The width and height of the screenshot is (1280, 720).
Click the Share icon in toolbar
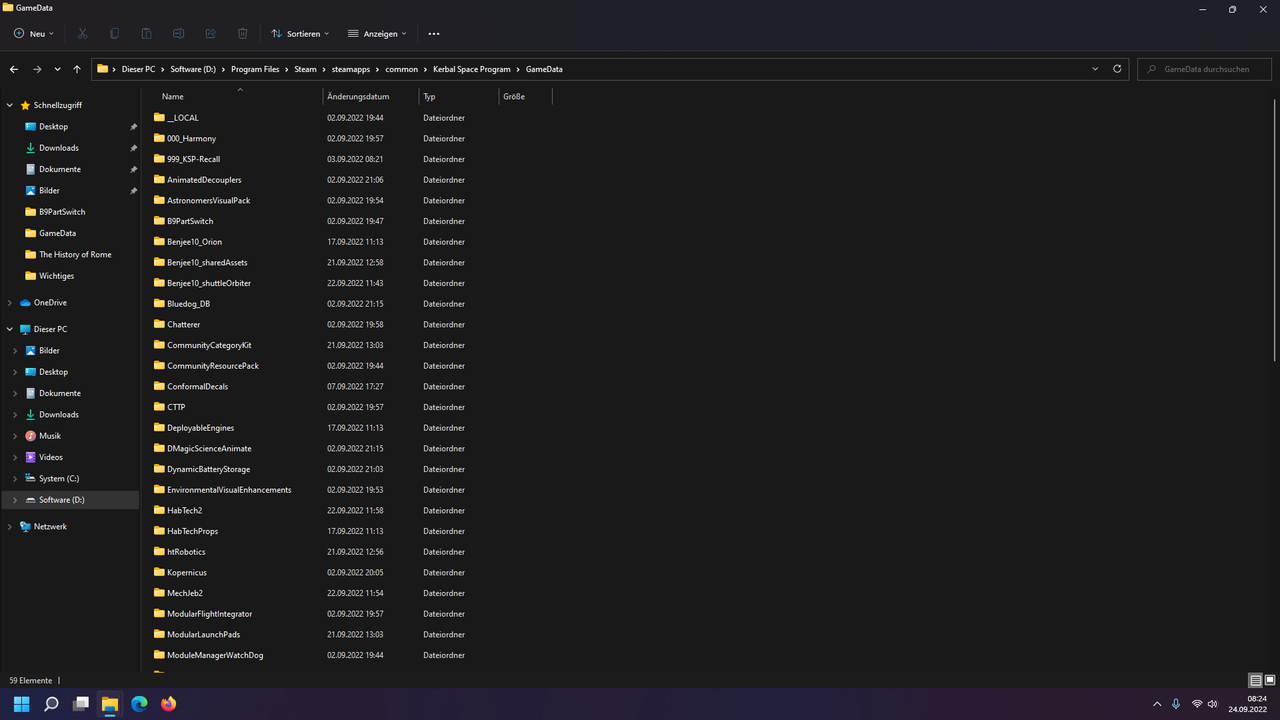point(210,33)
